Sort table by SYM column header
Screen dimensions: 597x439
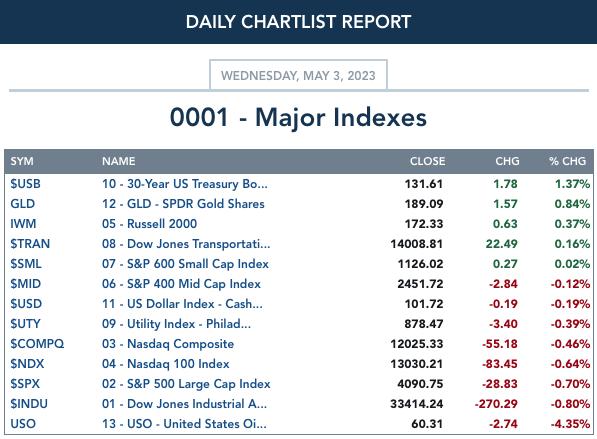pos(22,161)
